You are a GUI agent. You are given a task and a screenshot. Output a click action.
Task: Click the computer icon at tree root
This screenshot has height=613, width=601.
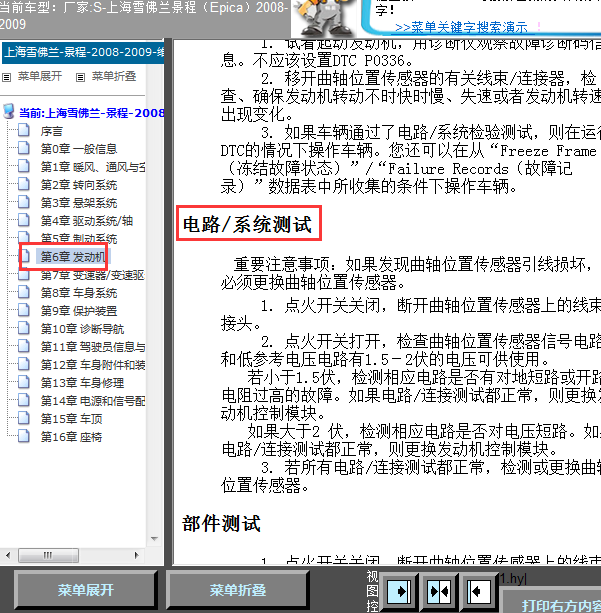pyautogui.click(x=10, y=112)
